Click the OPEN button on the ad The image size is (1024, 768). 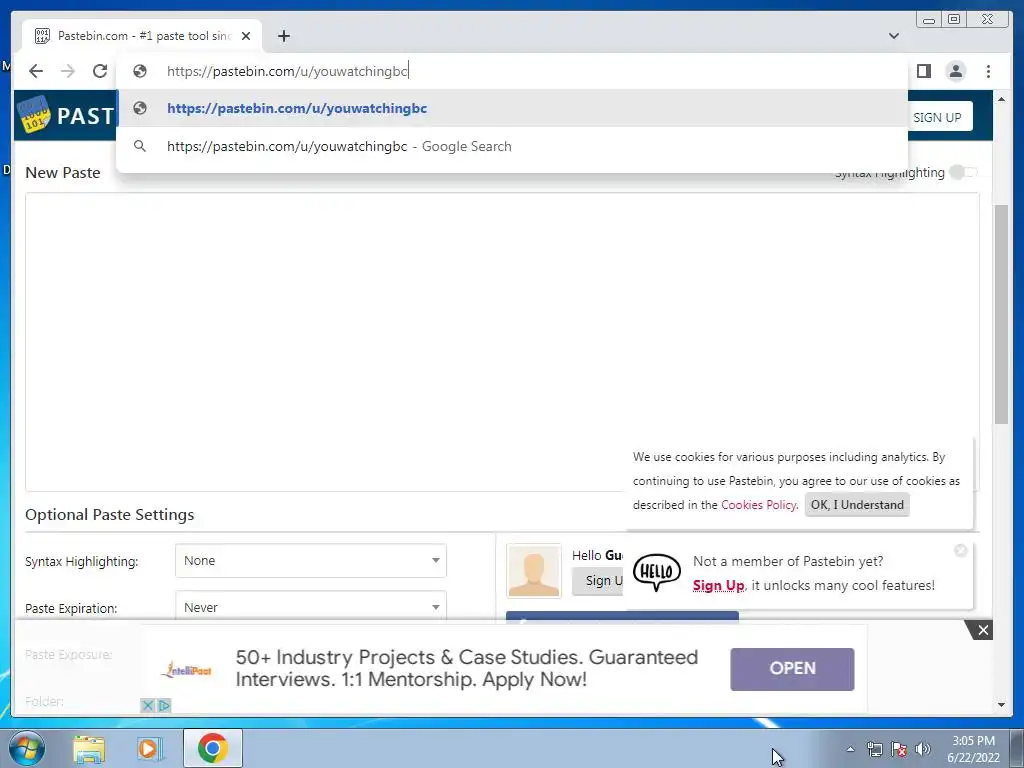[792, 669]
